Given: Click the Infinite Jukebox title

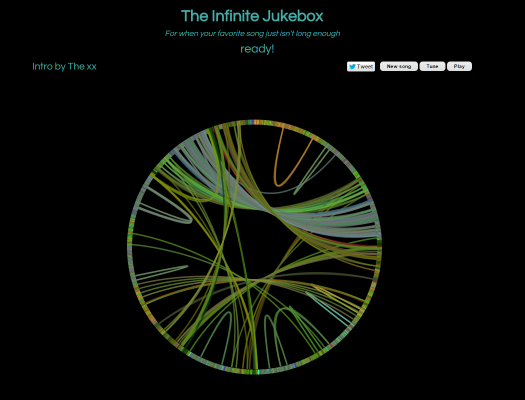Looking at the screenshot, I should coord(252,16).
